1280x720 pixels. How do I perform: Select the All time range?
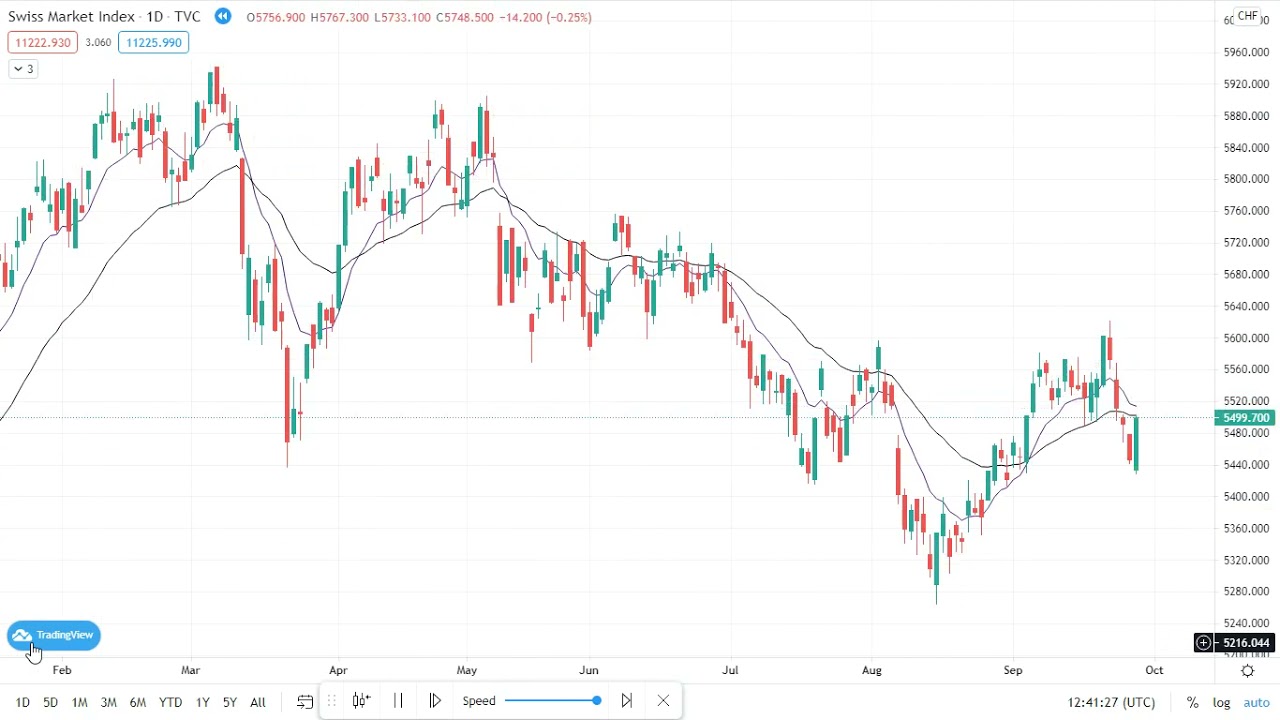[257, 703]
